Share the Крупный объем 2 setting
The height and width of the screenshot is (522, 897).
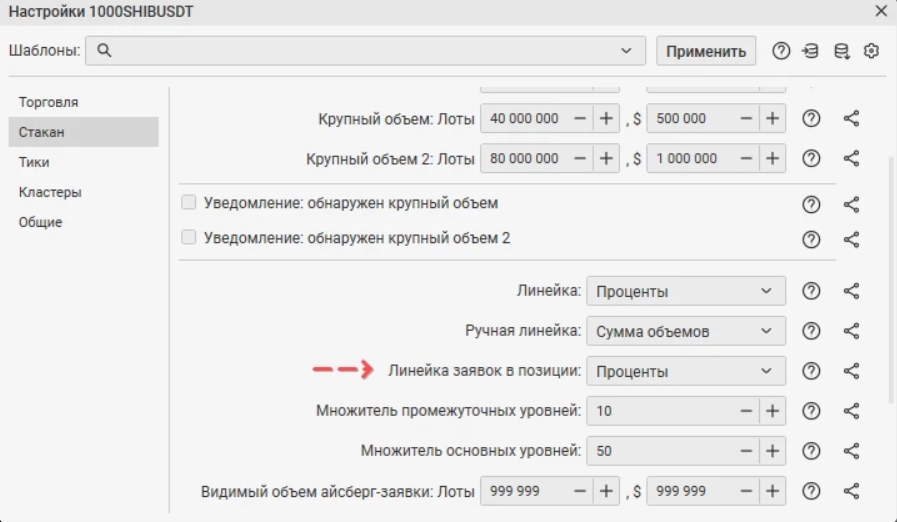coord(851,159)
